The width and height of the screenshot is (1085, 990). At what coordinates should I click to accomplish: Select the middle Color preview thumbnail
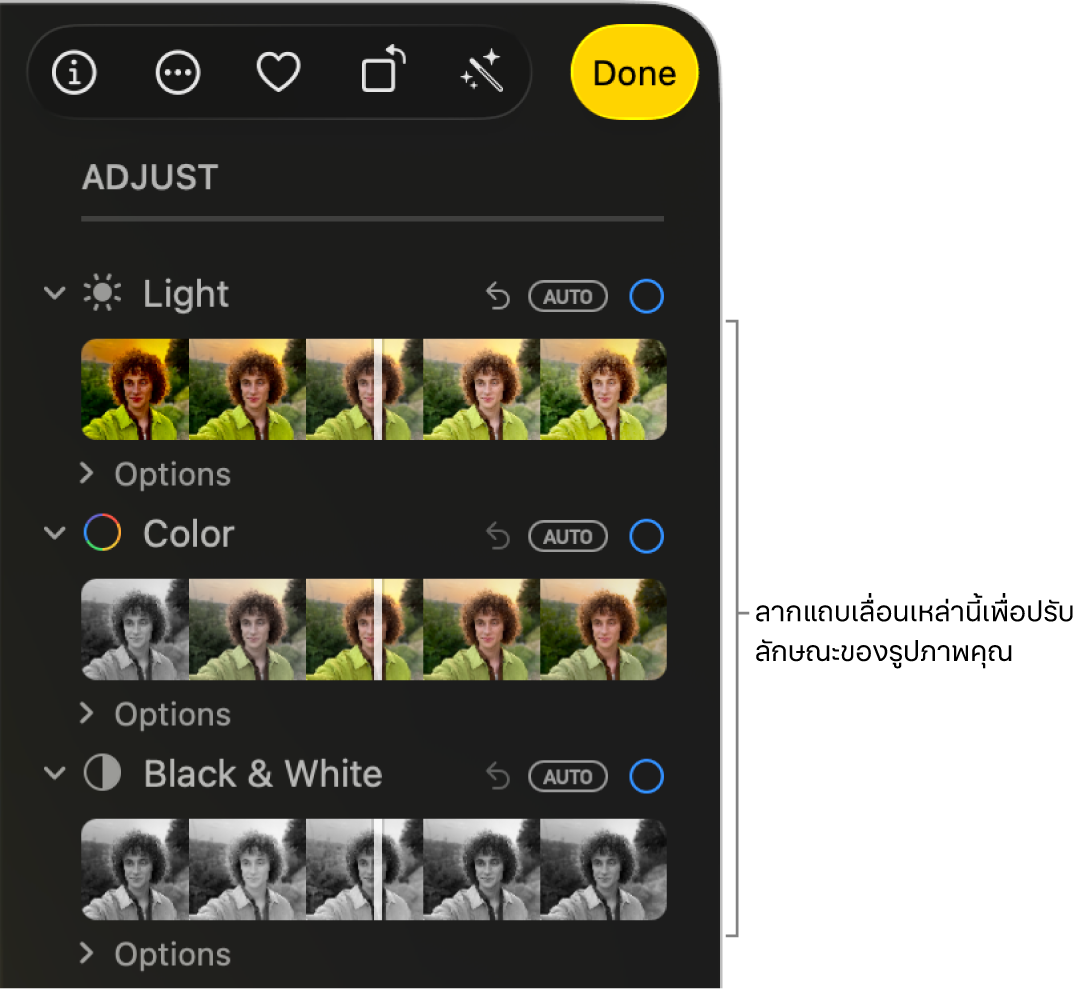[364, 629]
